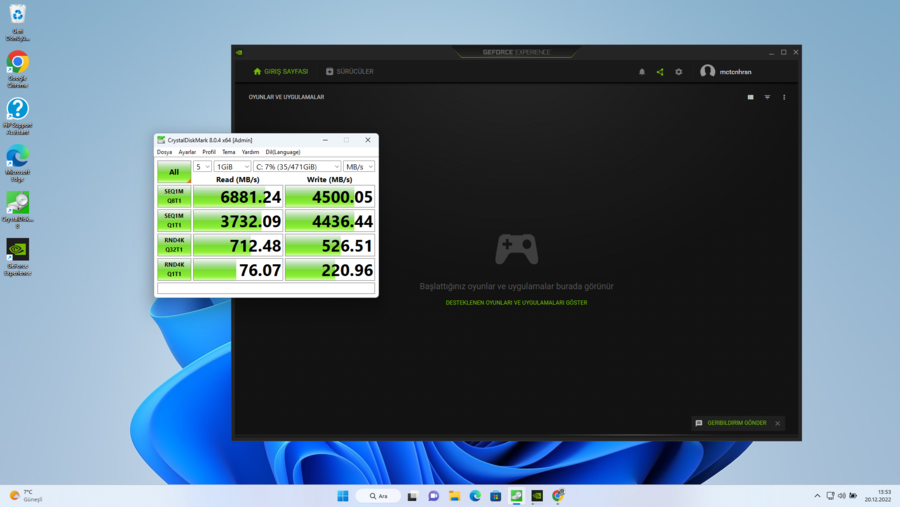
Task: Click the 6881.24 sequential read result
Action: tap(238, 196)
